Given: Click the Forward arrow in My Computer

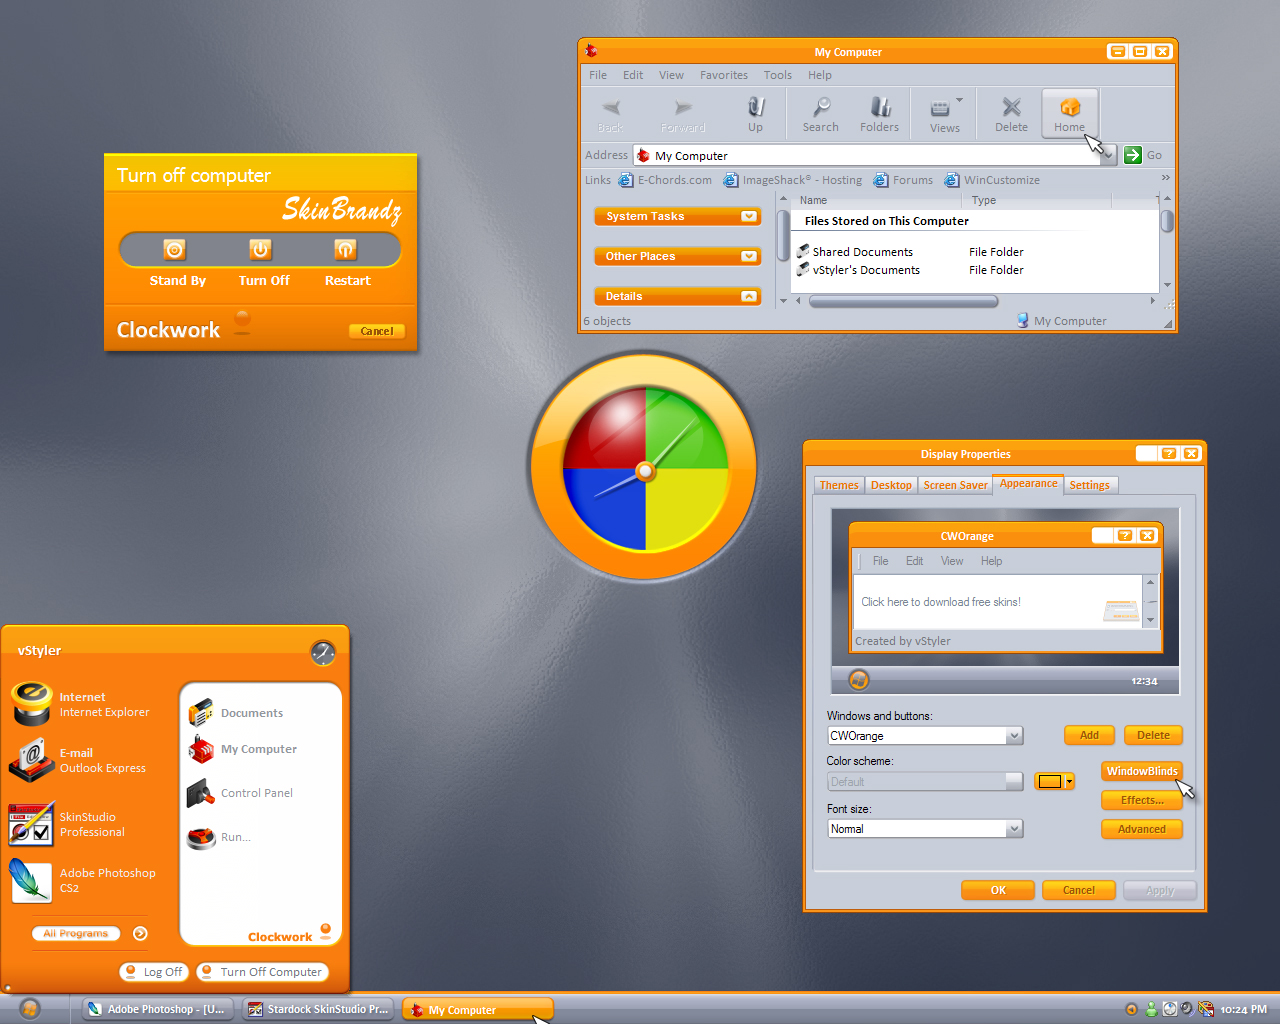Looking at the screenshot, I should click(x=683, y=113).
